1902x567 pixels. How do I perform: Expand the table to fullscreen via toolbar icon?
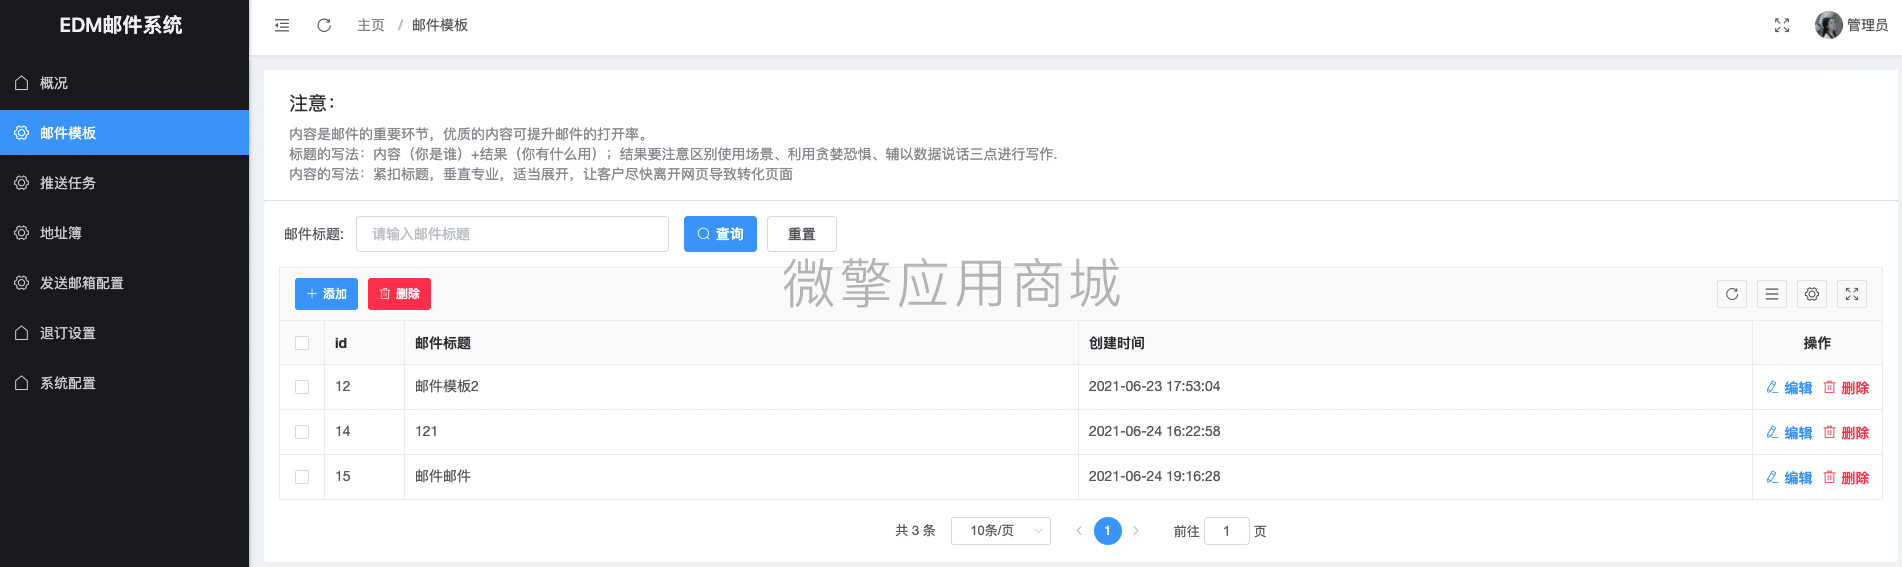pos(1852,294)
